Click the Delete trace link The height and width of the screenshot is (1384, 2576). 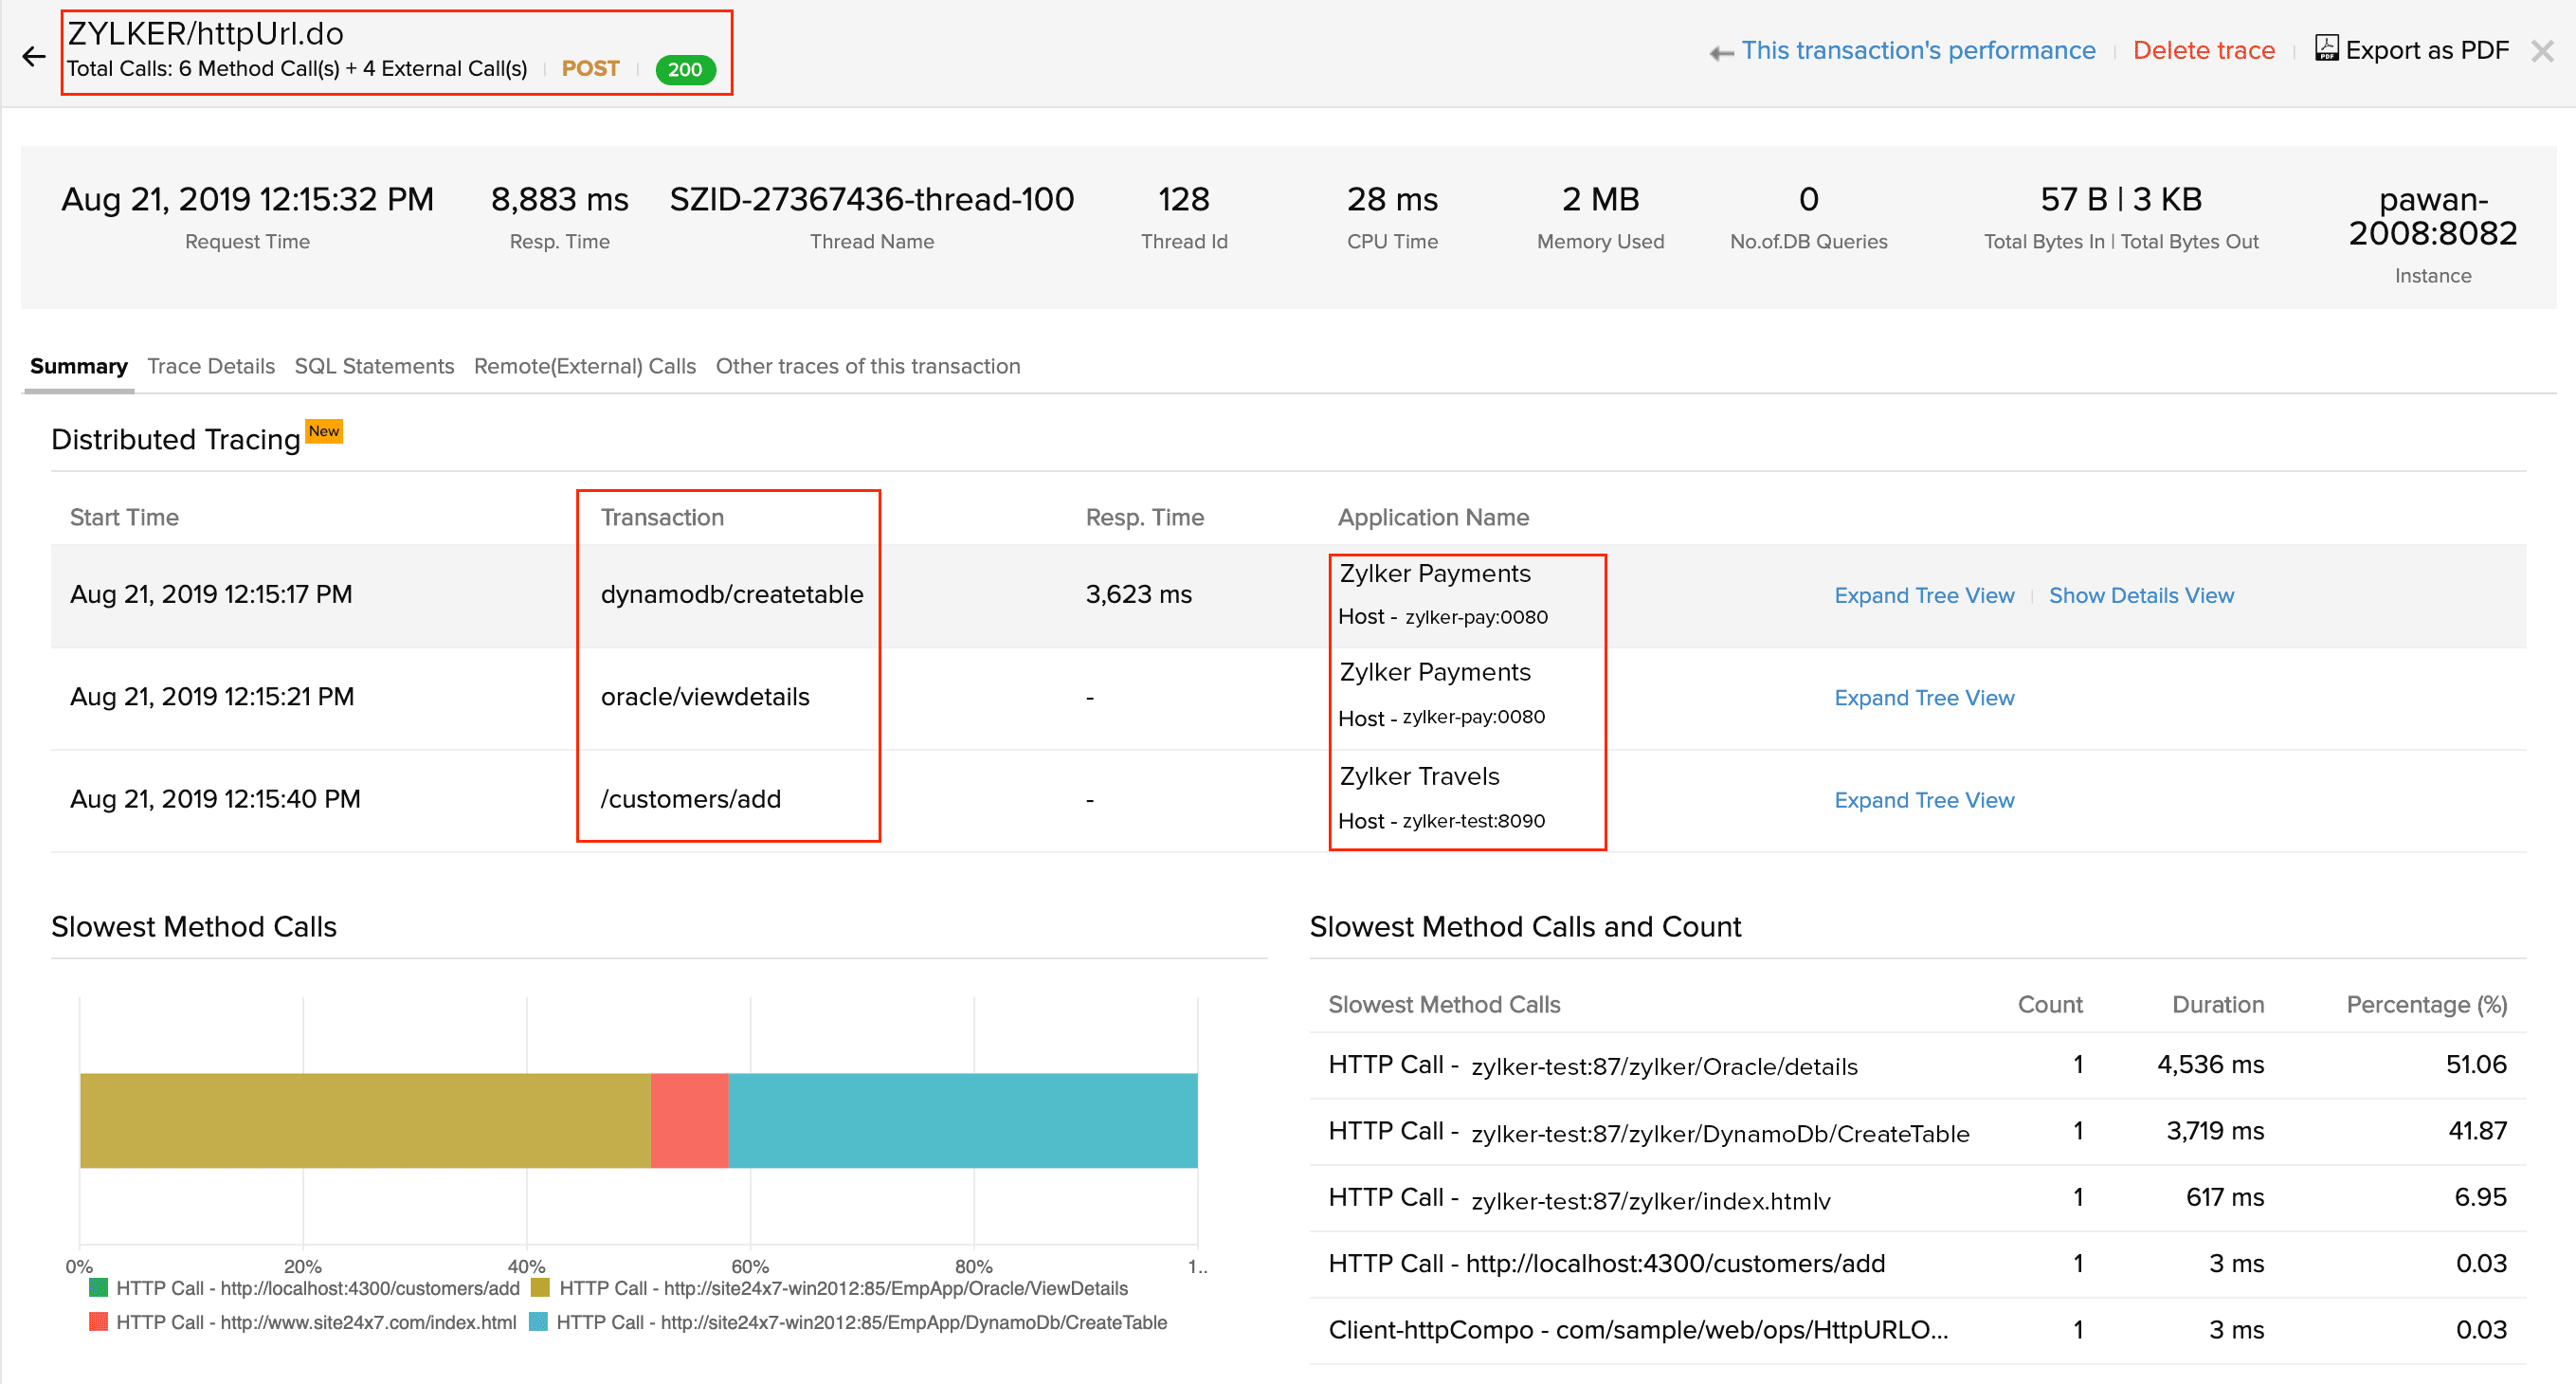click(x=2203, y=50)
